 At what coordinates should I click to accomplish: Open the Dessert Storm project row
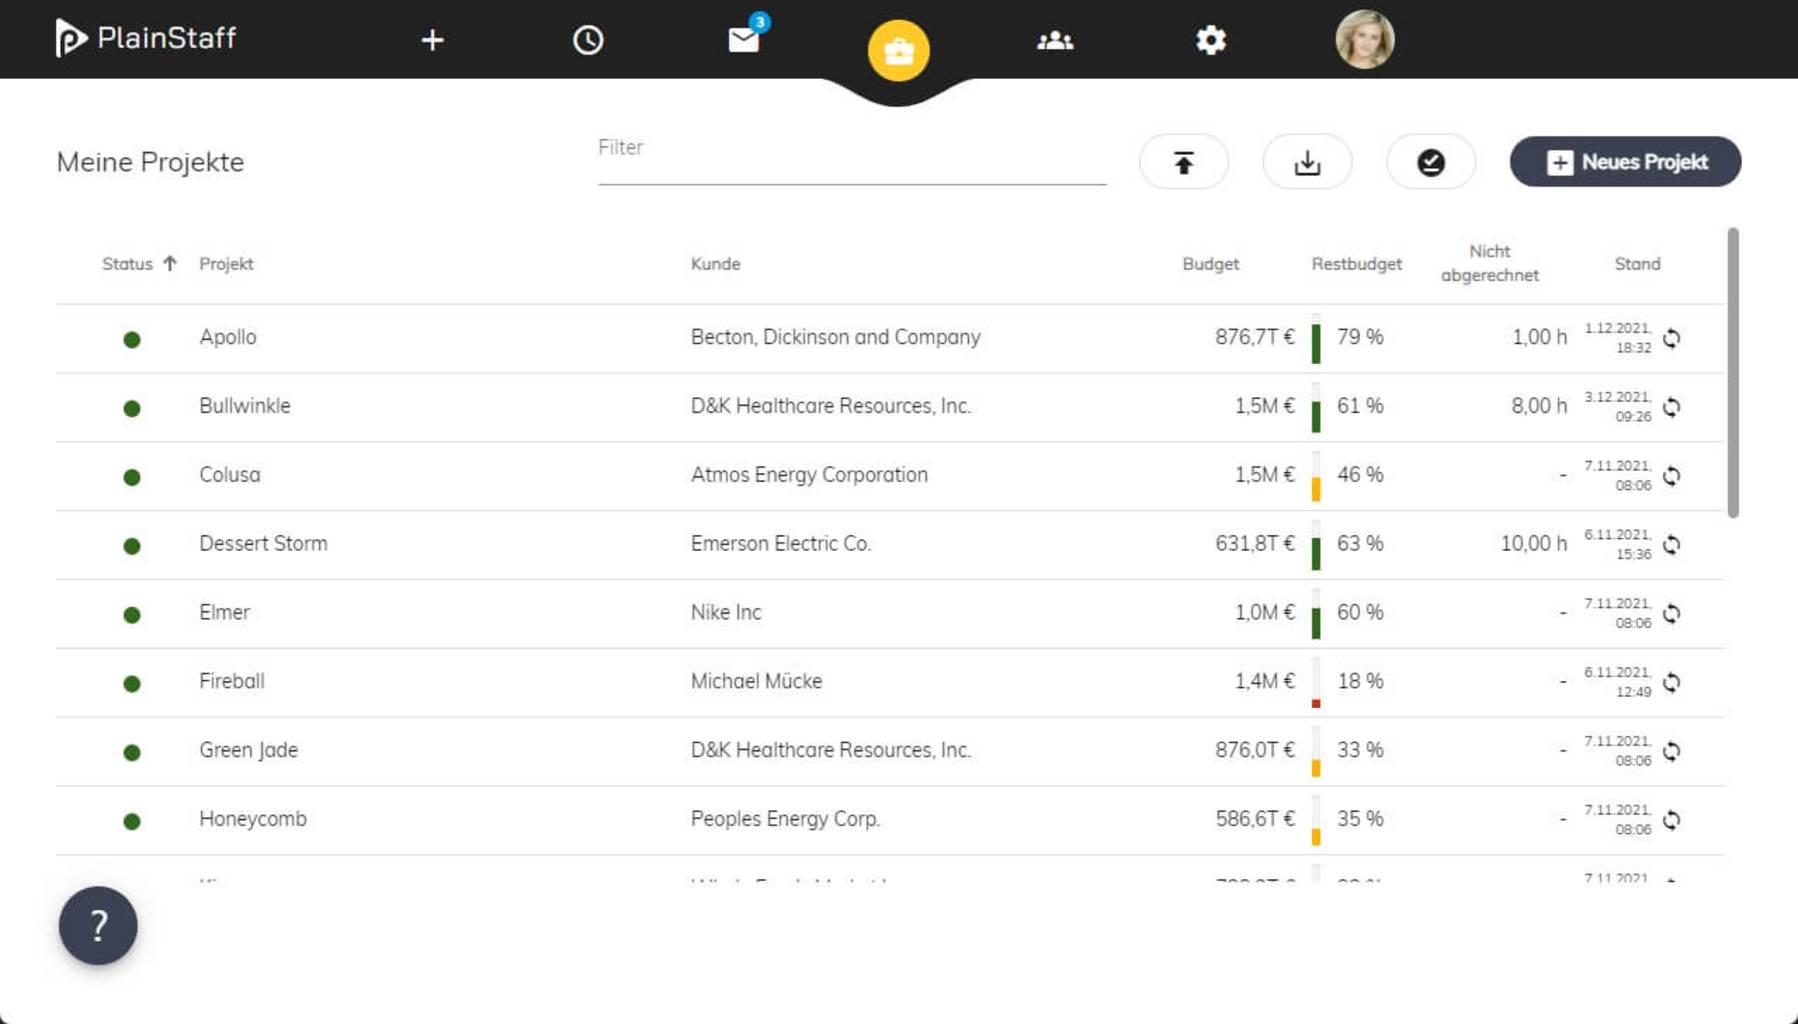tap(263, 544)
